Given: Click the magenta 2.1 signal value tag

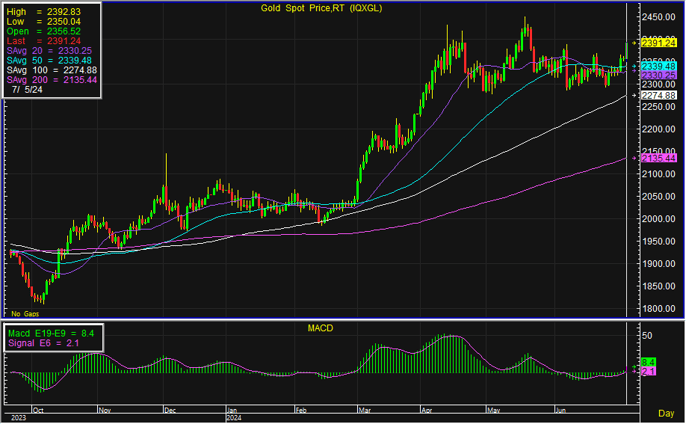Looking at the screenshot, I should coord(647,372).
